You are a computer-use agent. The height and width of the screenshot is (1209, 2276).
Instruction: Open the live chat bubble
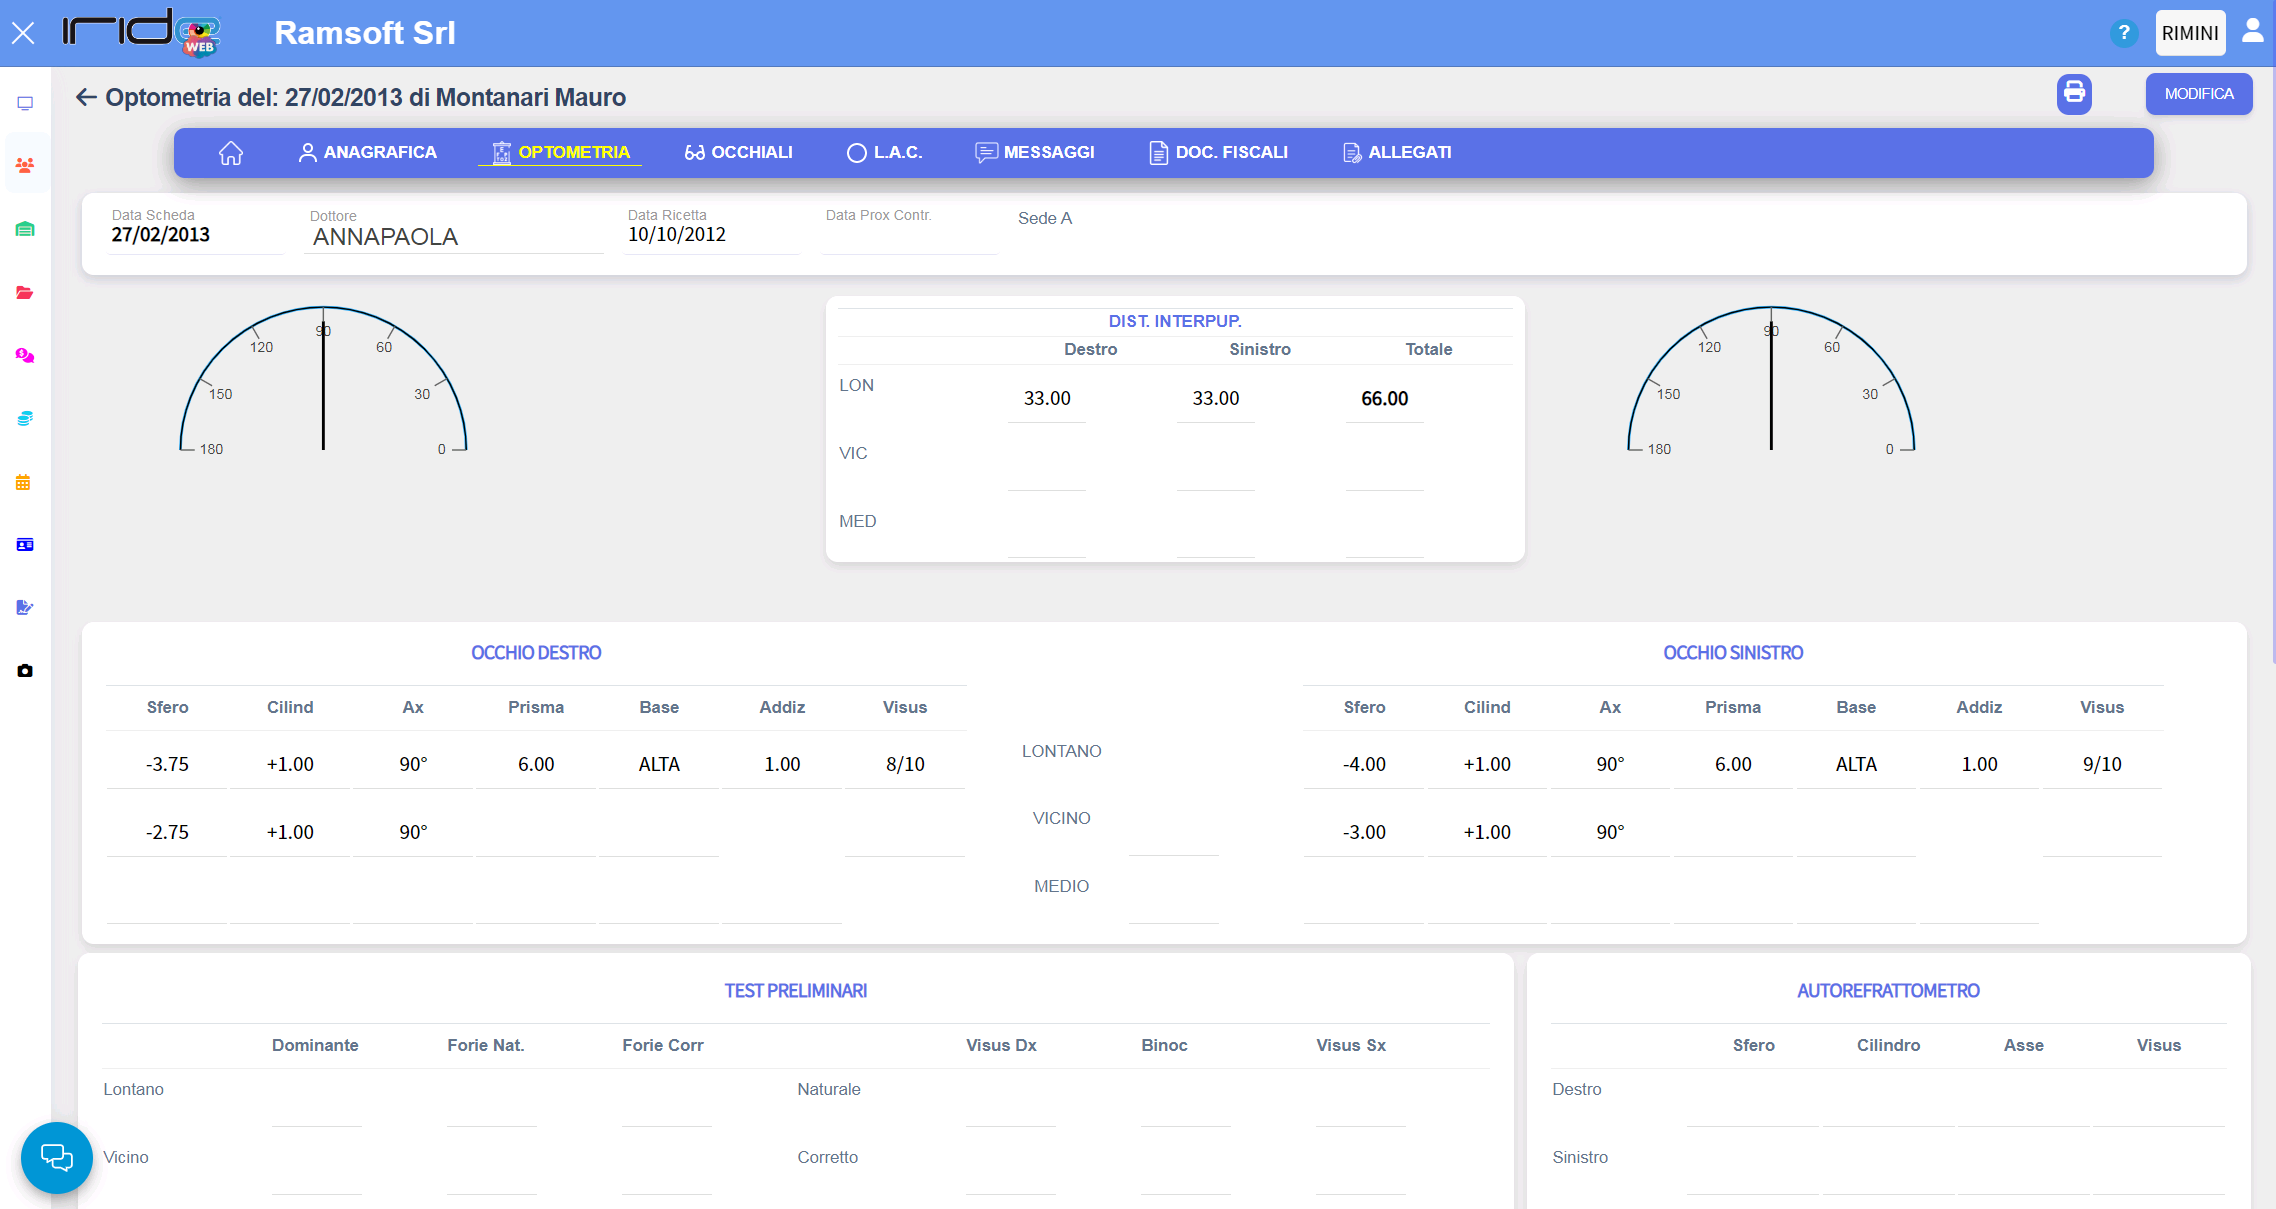tap(57, 1157)
